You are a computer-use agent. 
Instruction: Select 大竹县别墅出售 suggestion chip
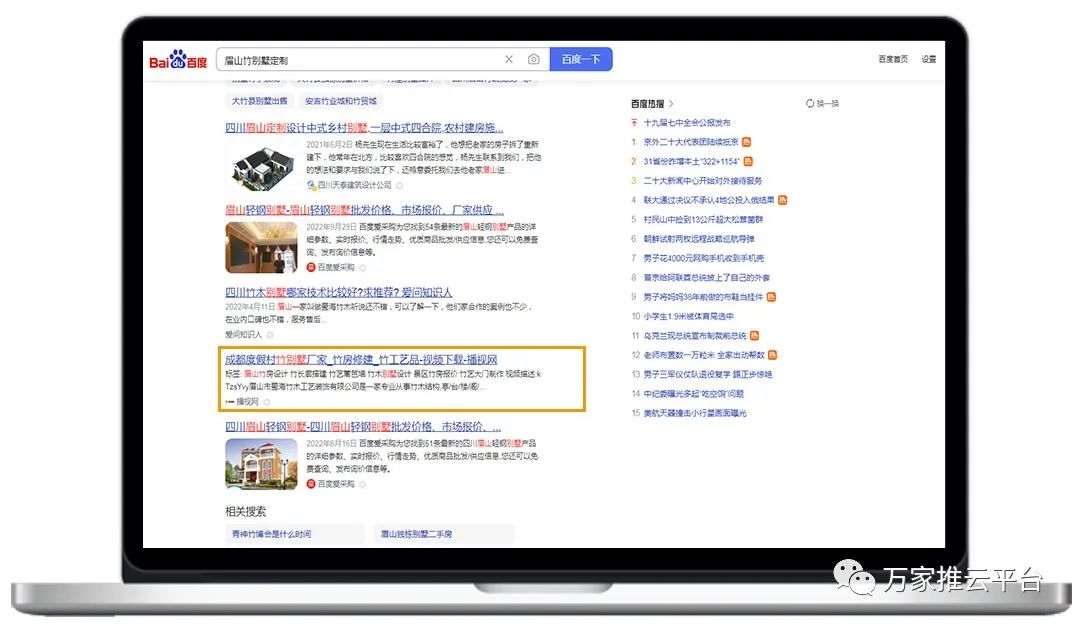point(260,101)
